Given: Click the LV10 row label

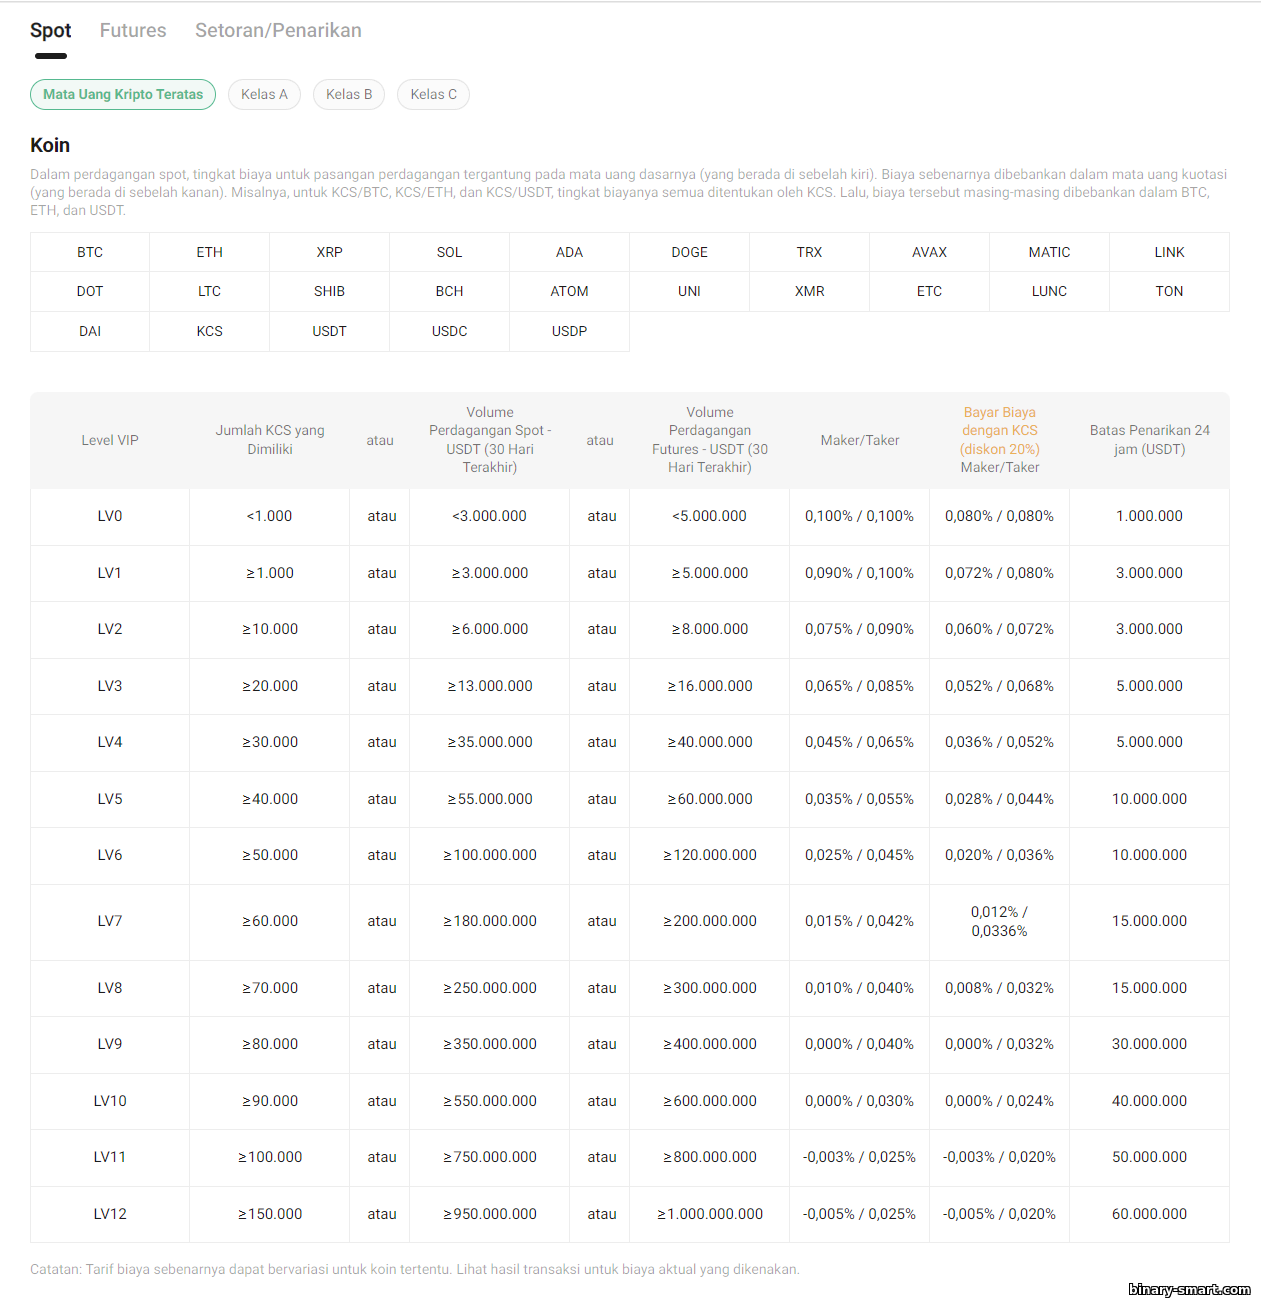Looking at the screenshot, I should pyautogui.click(x=110, y=1101).
